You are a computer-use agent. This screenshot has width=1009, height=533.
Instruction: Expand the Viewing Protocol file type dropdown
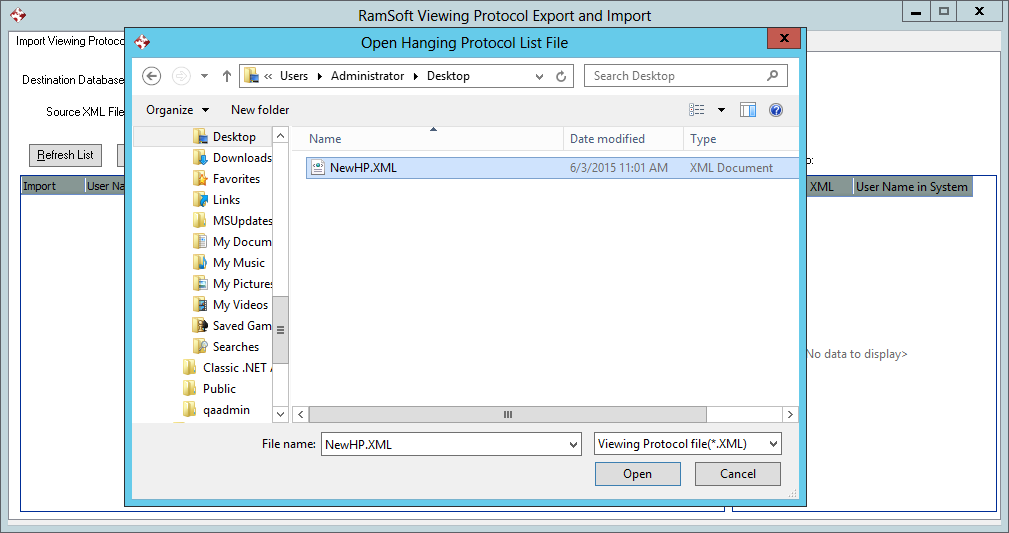(772, 444)
